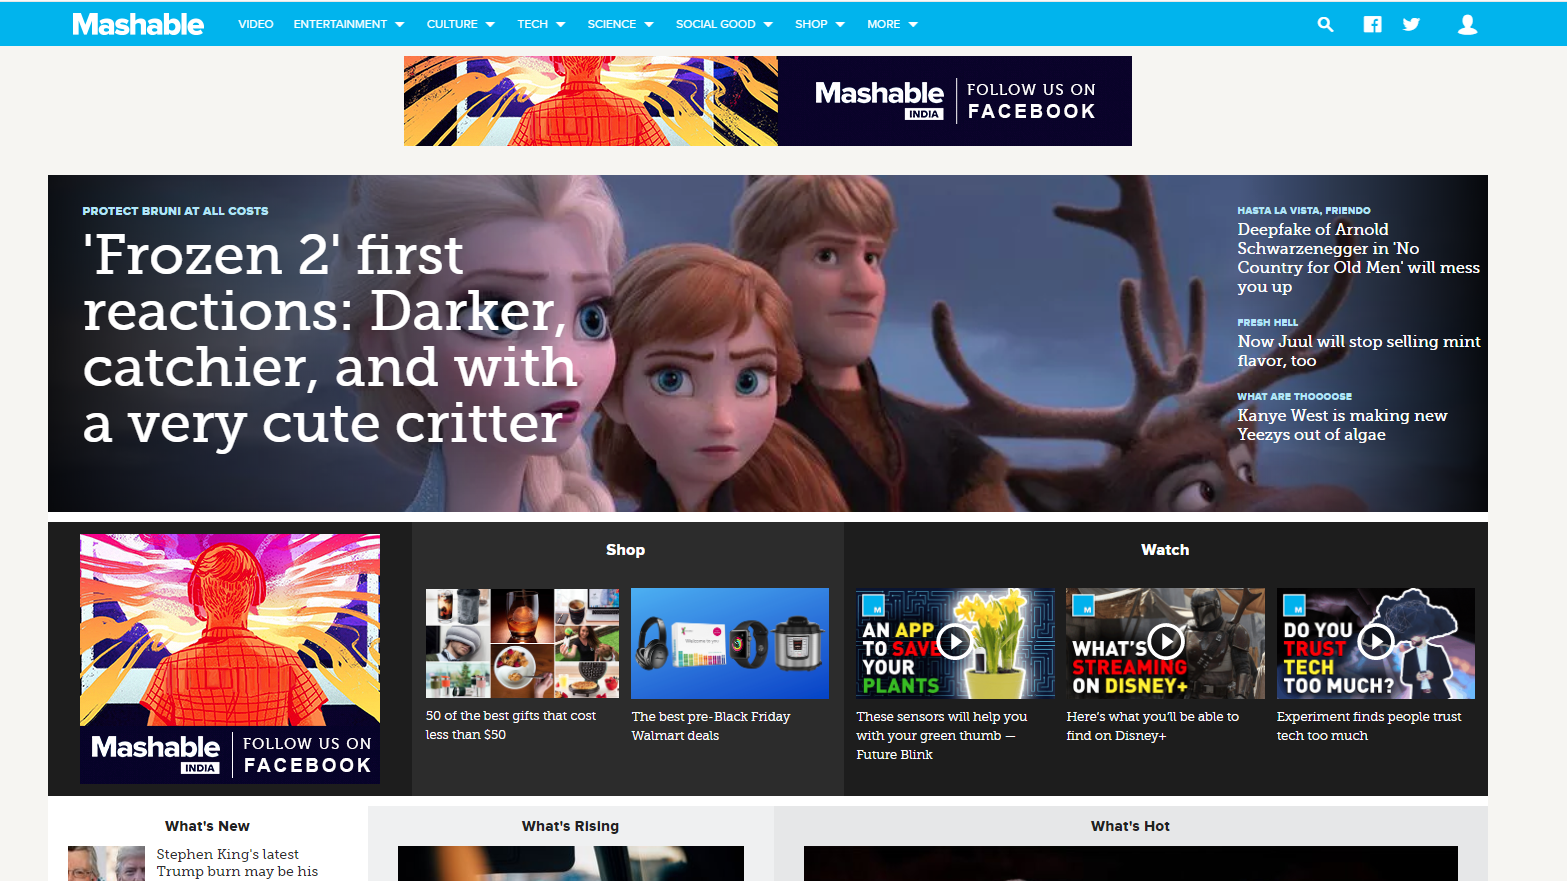
Task: Open the user profile icon
Action: (1467, 24)
